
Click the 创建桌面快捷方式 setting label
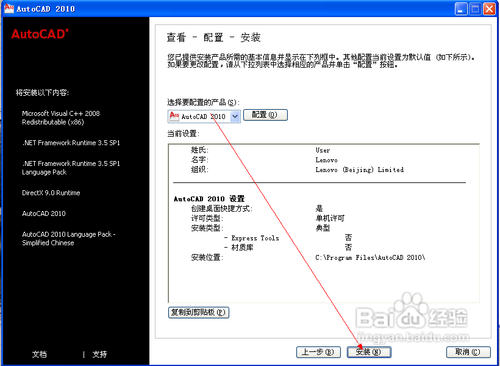(222, 209)
